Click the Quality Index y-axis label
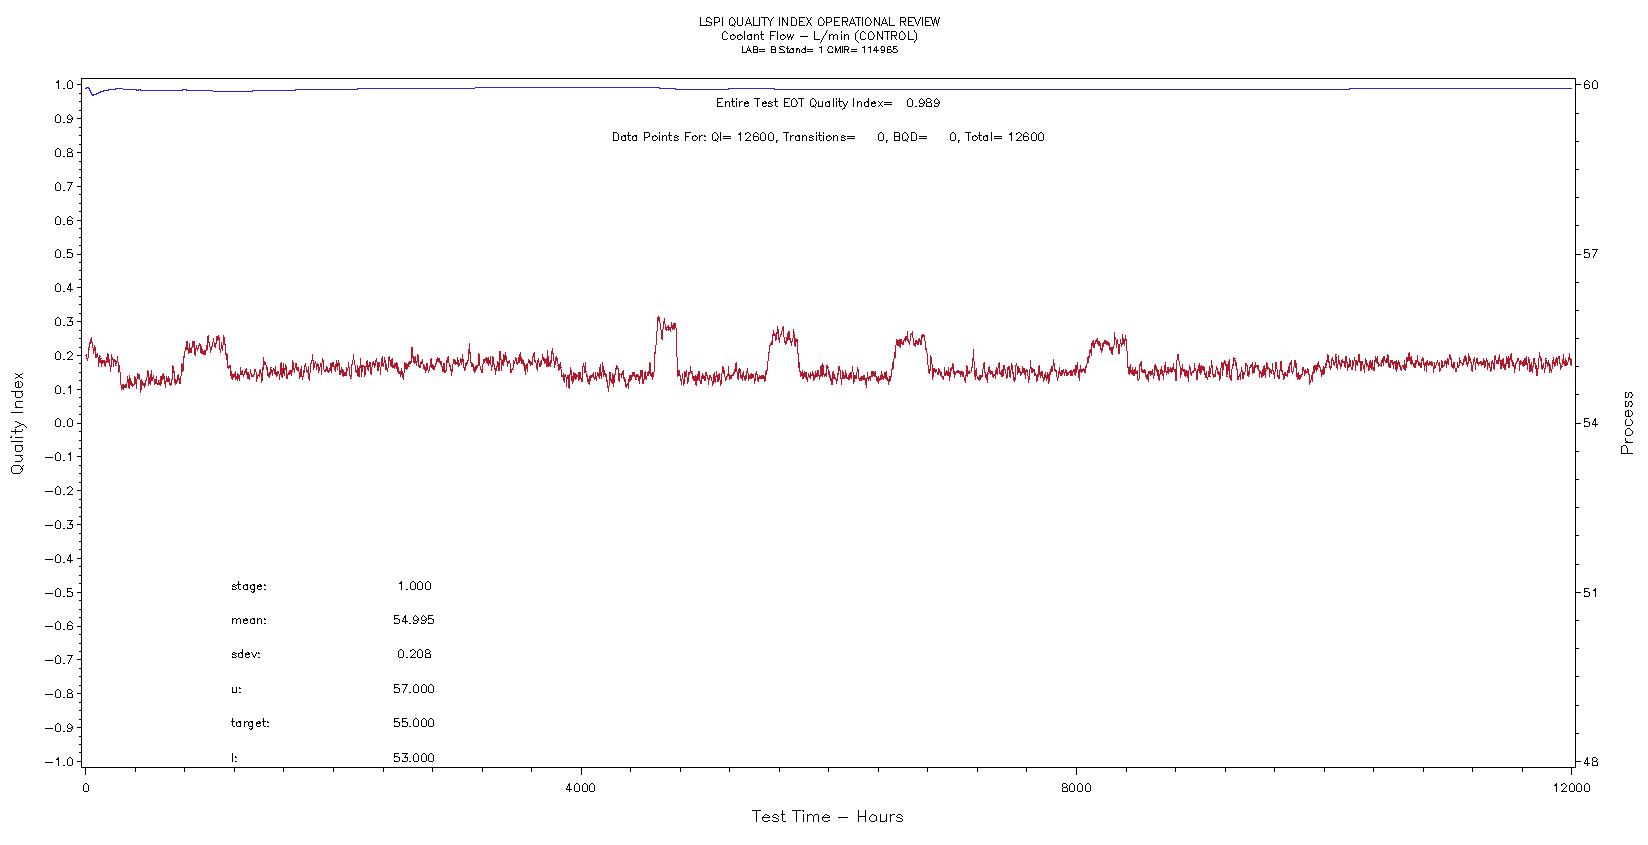This screenshot has height=845, width=1648. [17, 424]
